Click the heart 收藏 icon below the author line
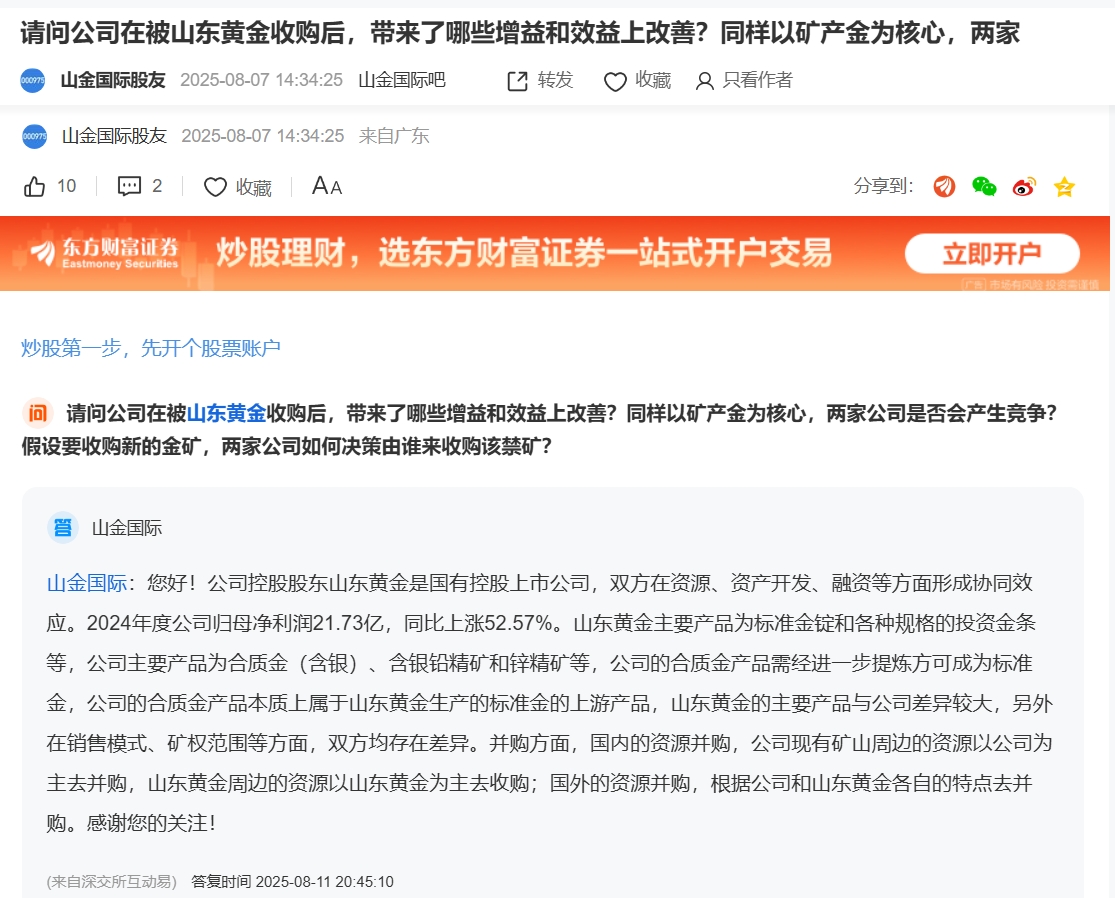Image resolution: width=1115 pixels, height=898 pixels. coord(215,187)
